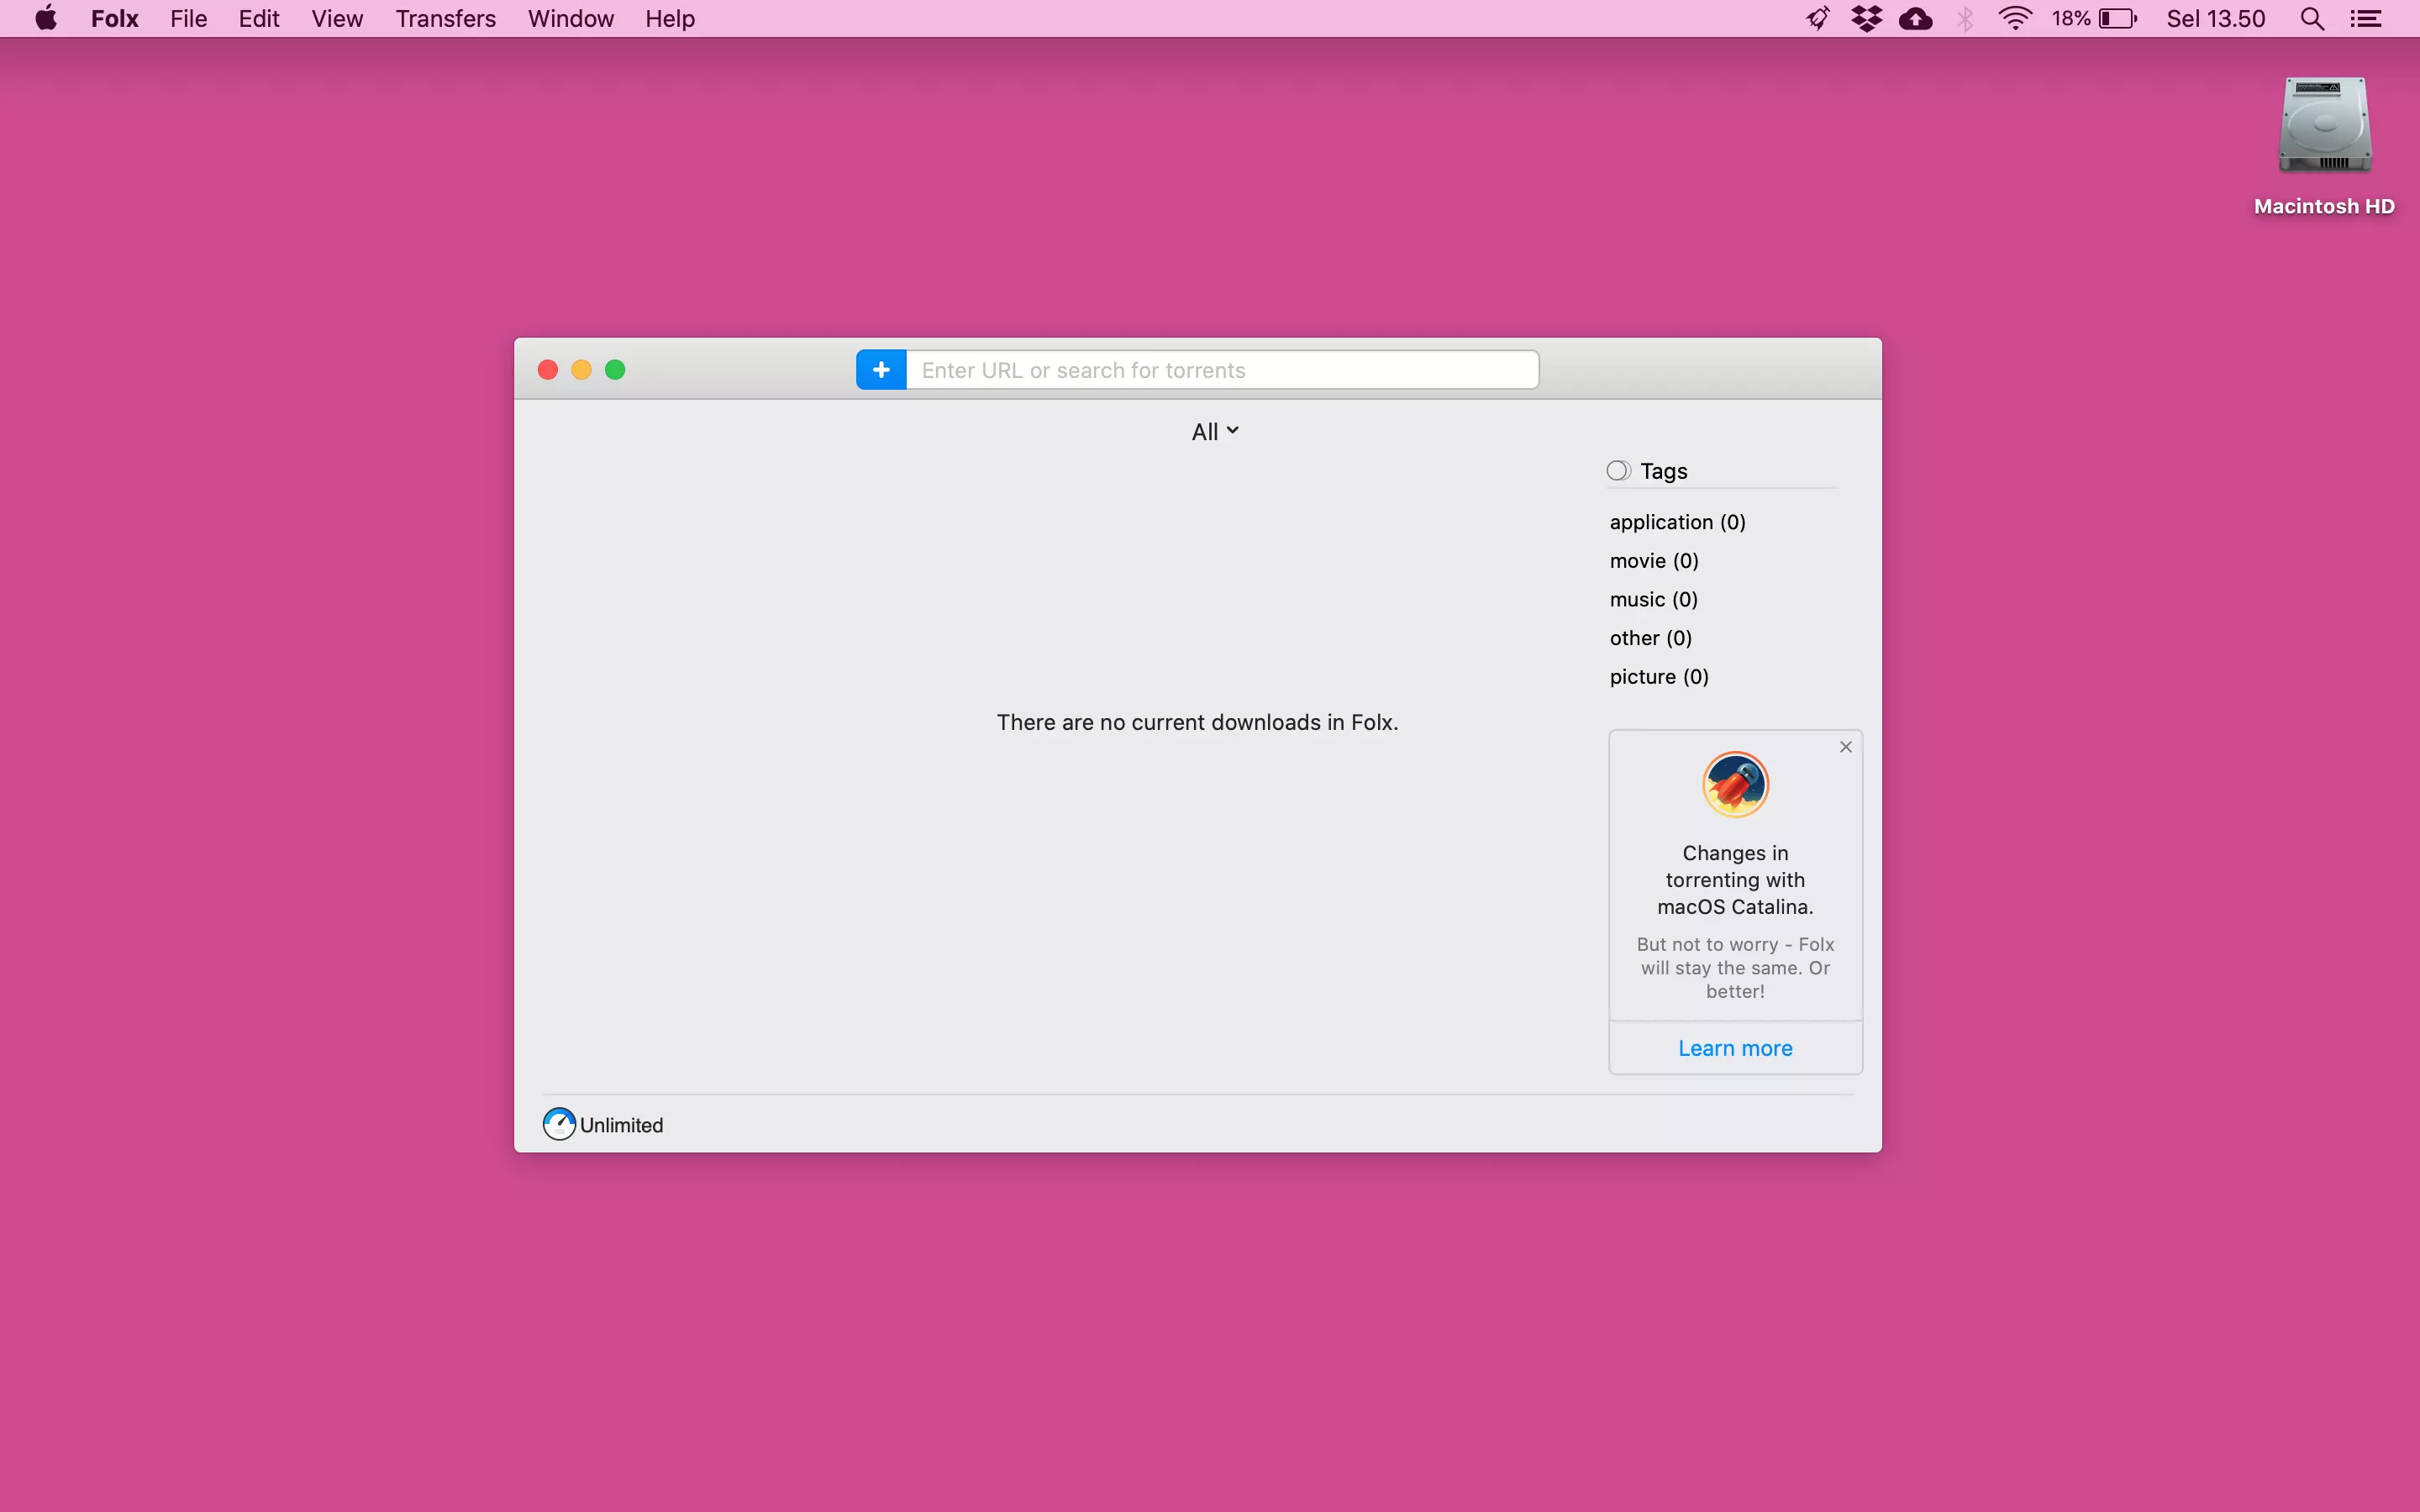Click the URL or torrent search field
The width and height of the screenshot is (2420, 1512).
(x=1222, y=370)
